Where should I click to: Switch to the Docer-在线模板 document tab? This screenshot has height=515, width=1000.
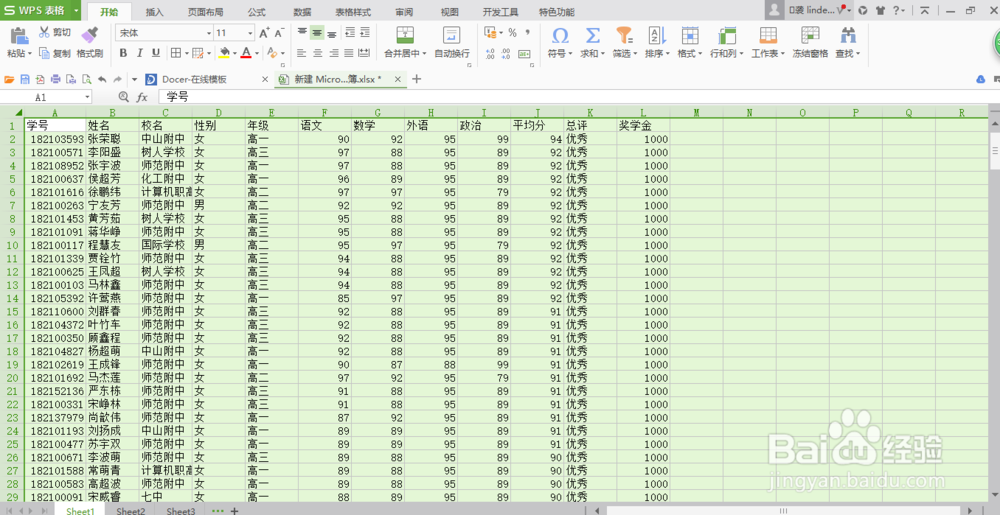tap(195, 80)
